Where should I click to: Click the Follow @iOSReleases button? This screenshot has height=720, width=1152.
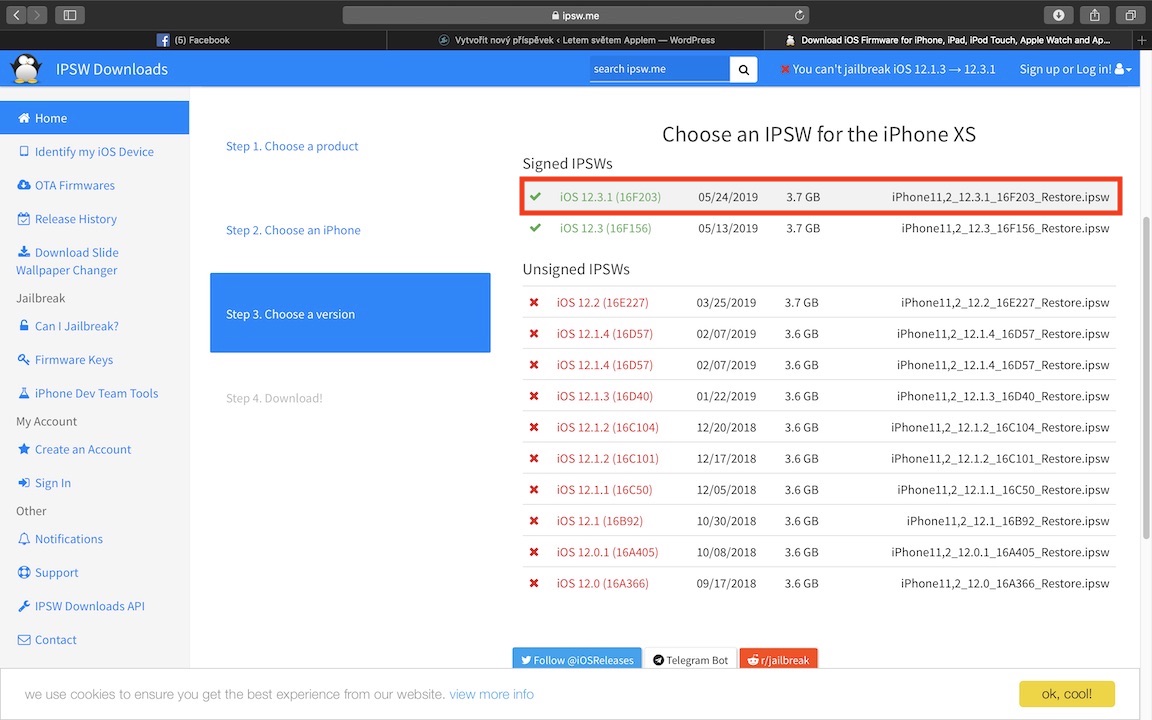[x=577, y=659]
